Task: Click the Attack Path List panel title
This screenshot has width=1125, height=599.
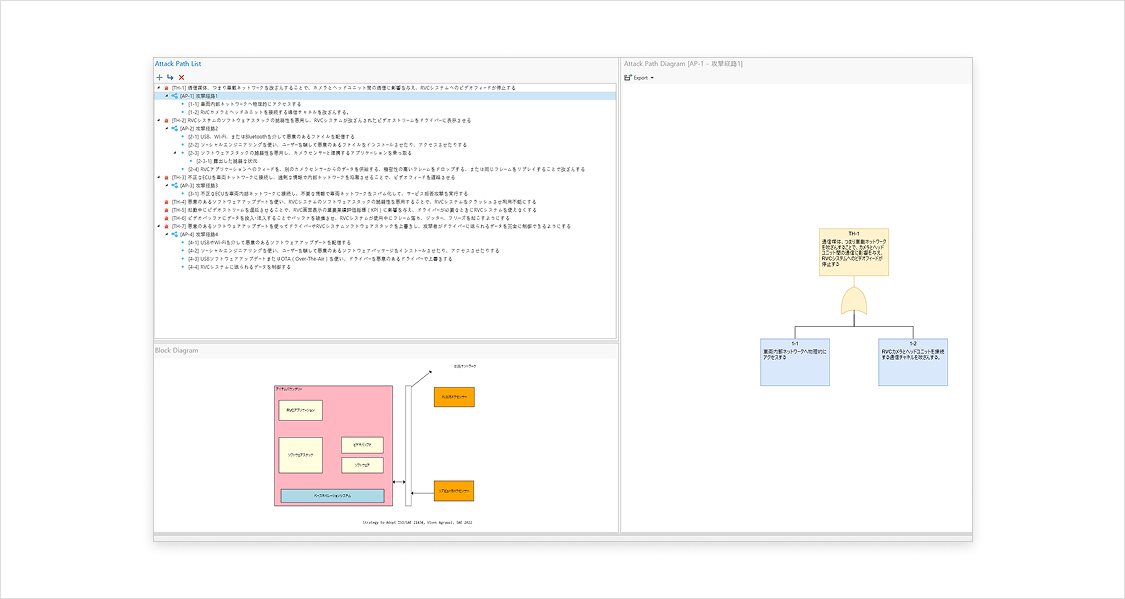Action: click(178, 64)
